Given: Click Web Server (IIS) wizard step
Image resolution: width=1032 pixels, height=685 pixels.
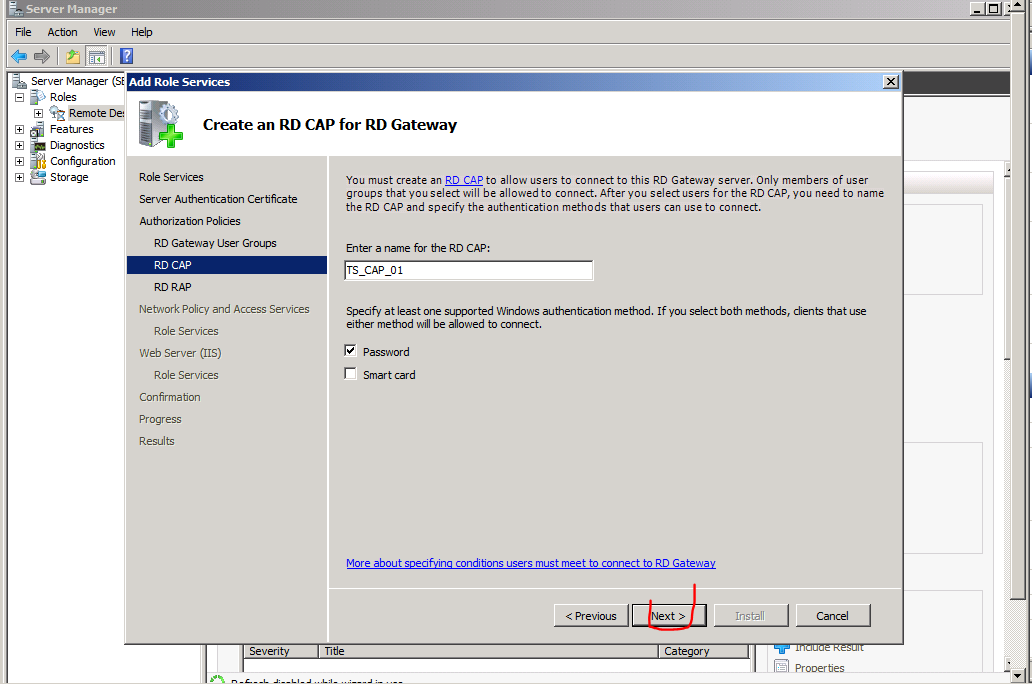Looking at the screenshot, I should pyautogui.click(x=180, y=353).
